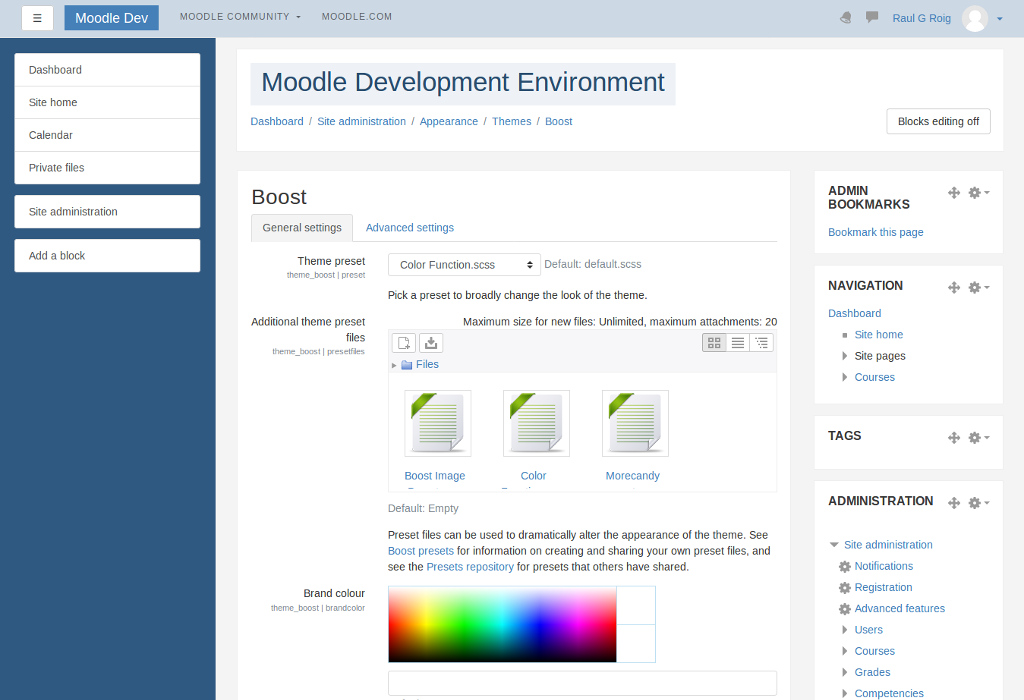Switch file manager to list detail view
The height and width of the screenshot is (700, 1024).
coord(738,343)
